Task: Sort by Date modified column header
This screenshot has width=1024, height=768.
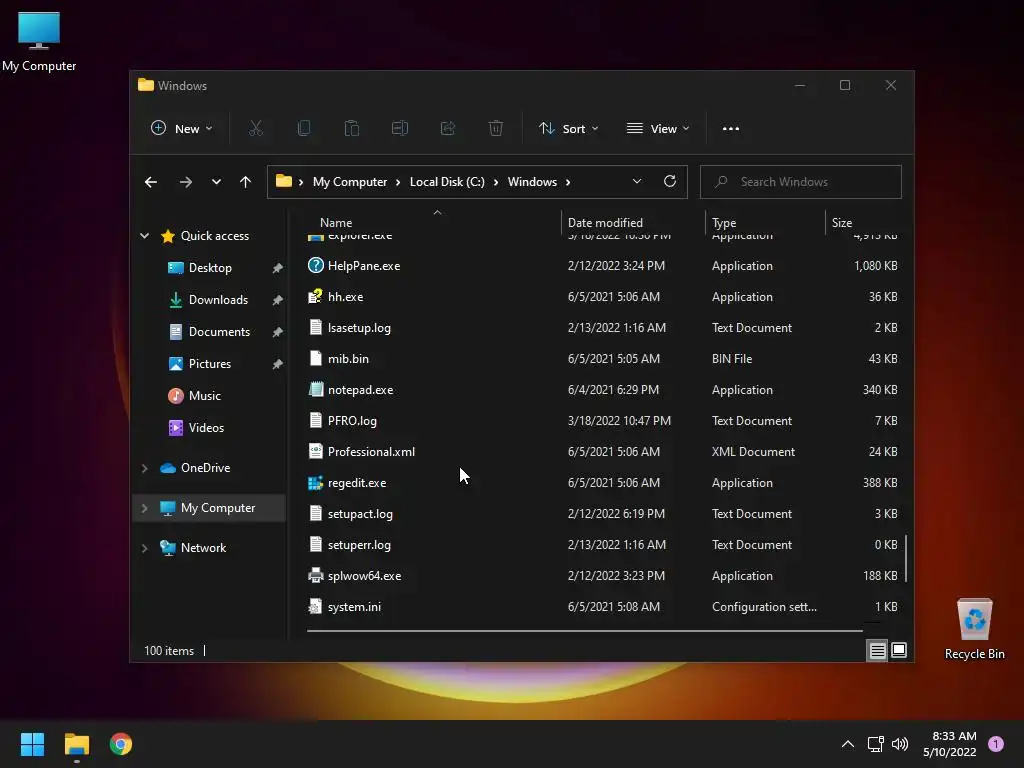Action: (x=605, y=223)
